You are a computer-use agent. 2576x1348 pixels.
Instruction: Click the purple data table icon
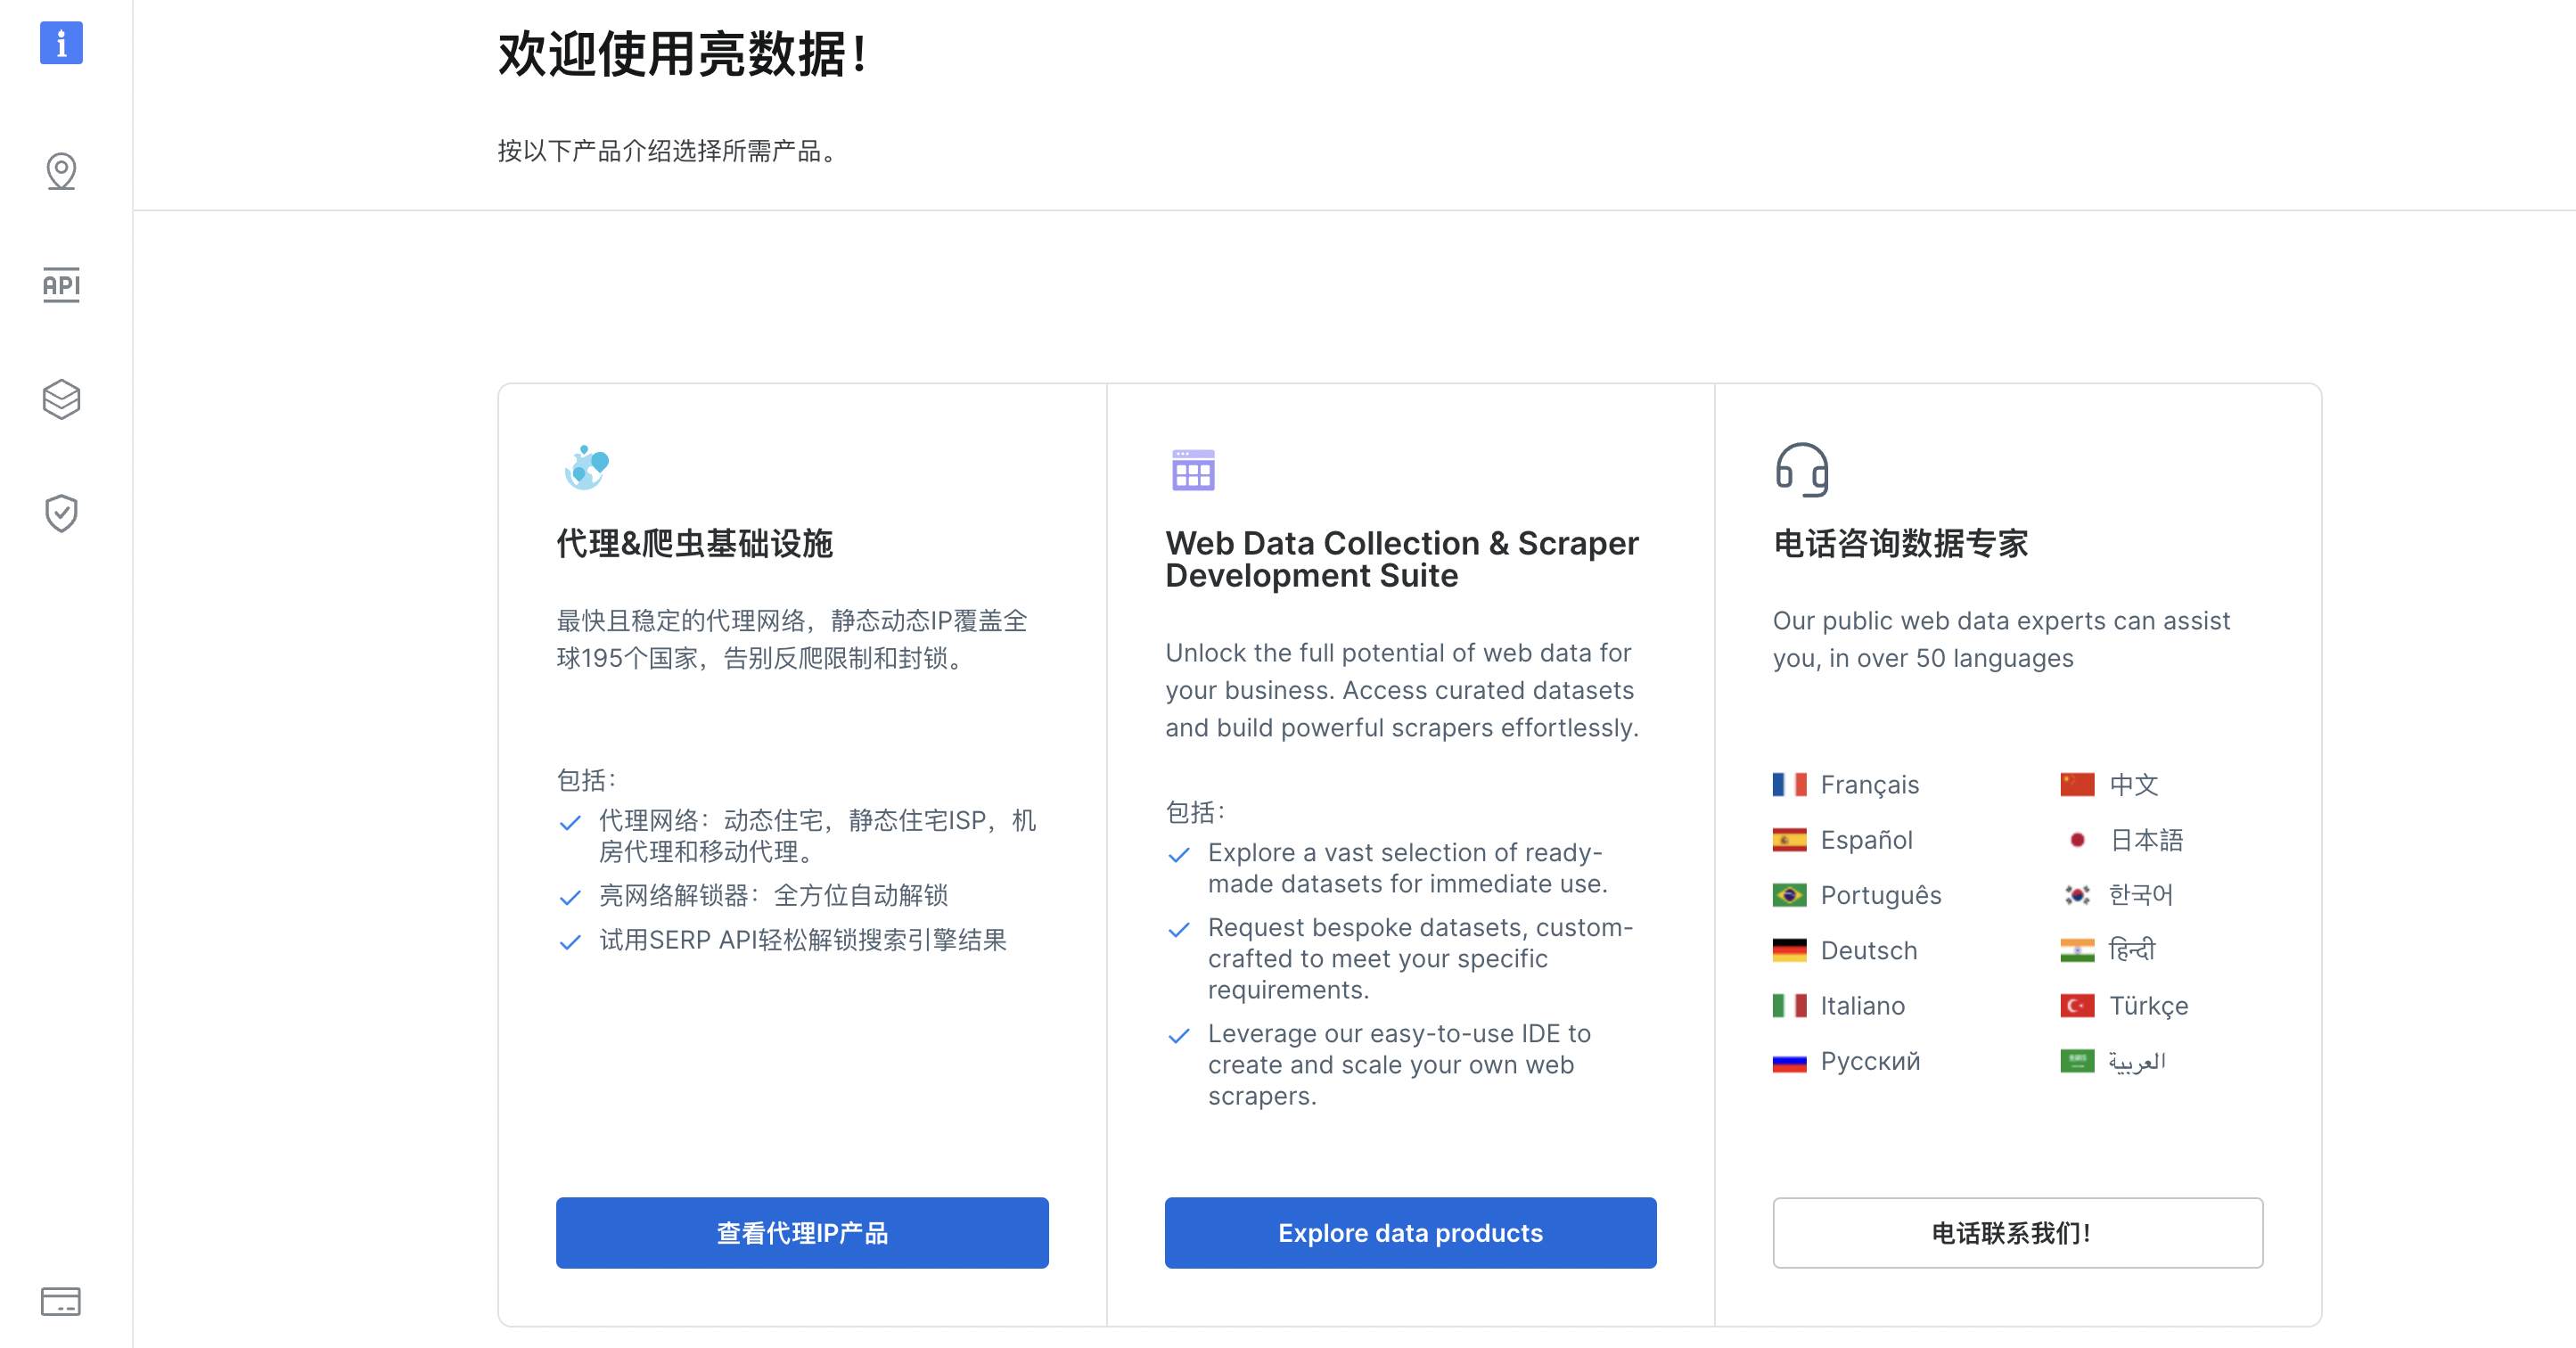click(x=1193, y=470)
